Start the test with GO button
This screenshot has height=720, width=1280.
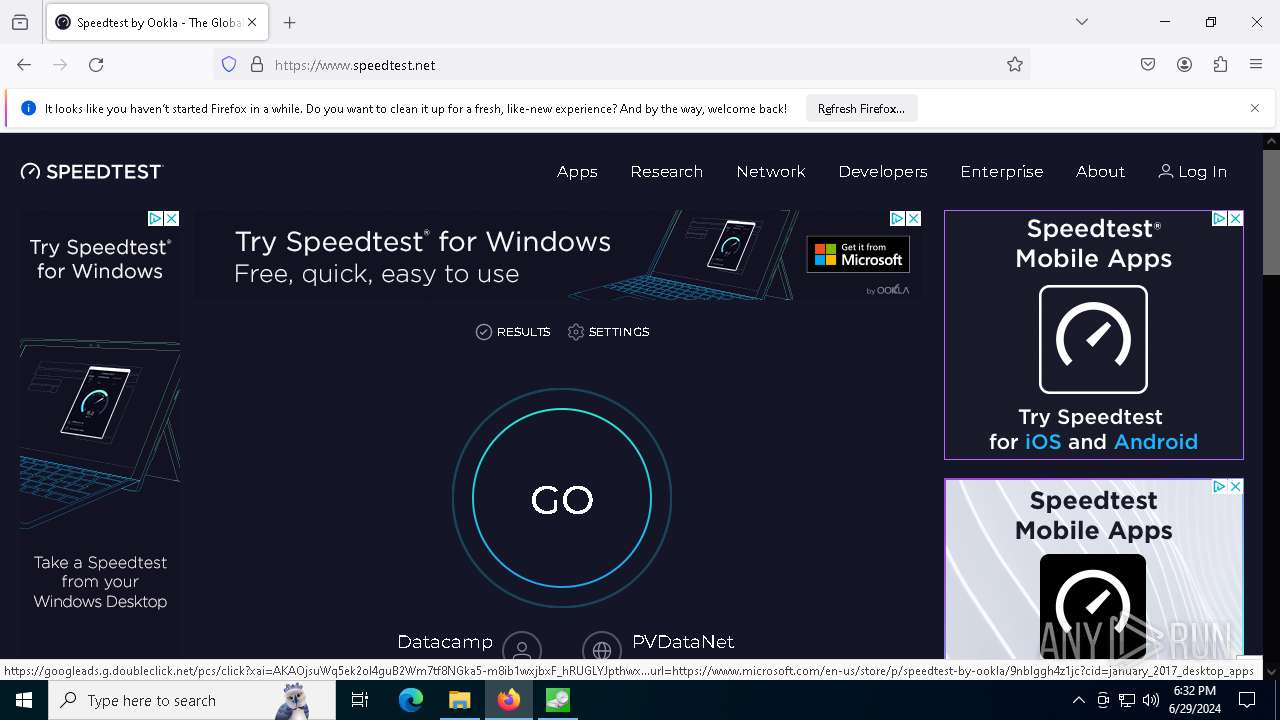tap(562, 498)
